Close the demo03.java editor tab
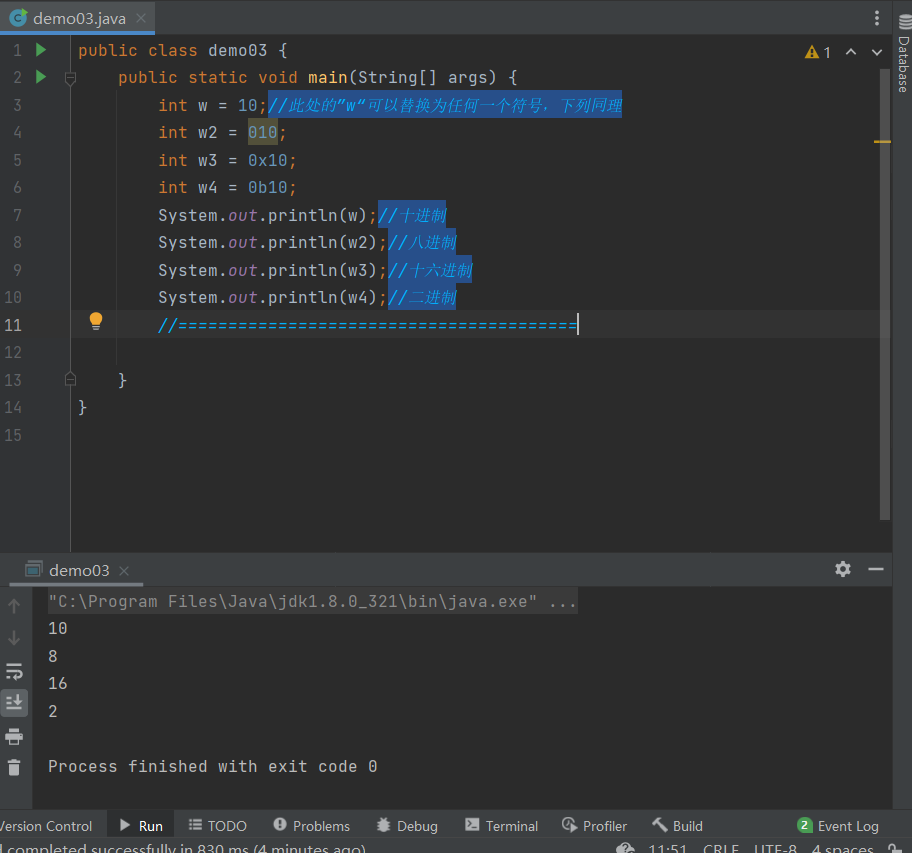 click(142, 19)
